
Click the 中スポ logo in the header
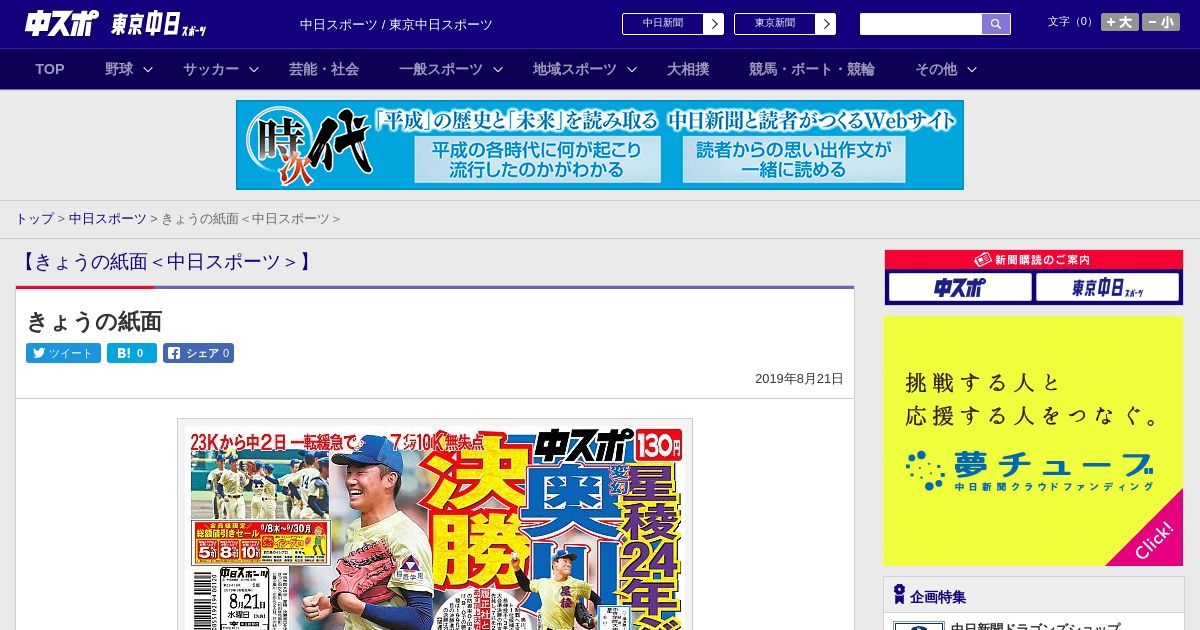coord(62,23)
